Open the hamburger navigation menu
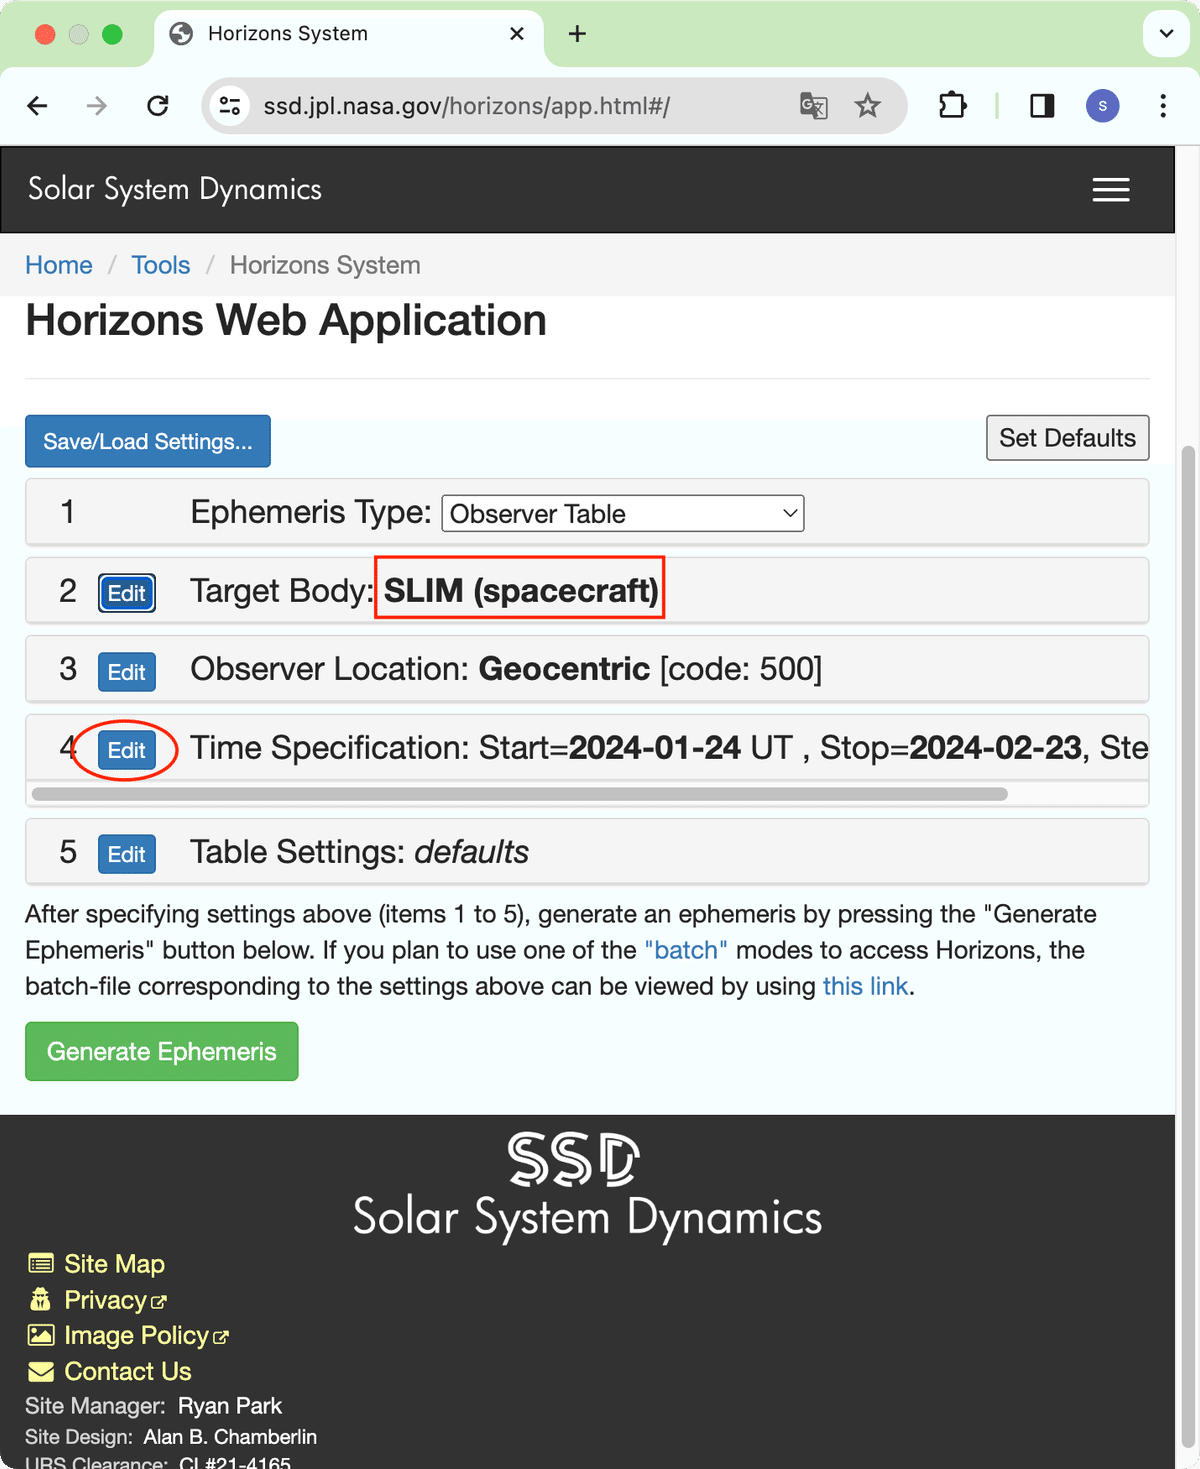 point(1111,190)
